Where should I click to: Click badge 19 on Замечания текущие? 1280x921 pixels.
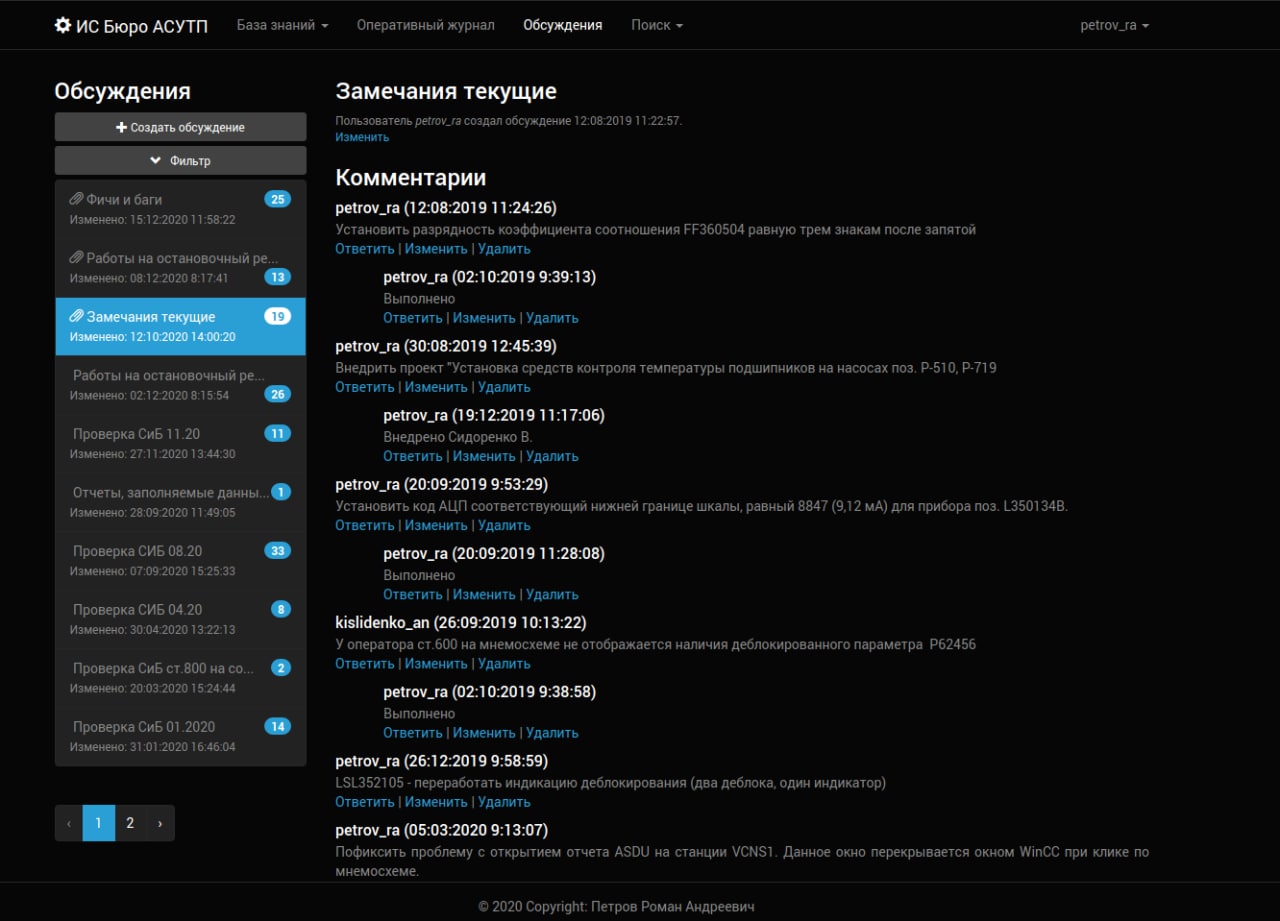point(278,316)
